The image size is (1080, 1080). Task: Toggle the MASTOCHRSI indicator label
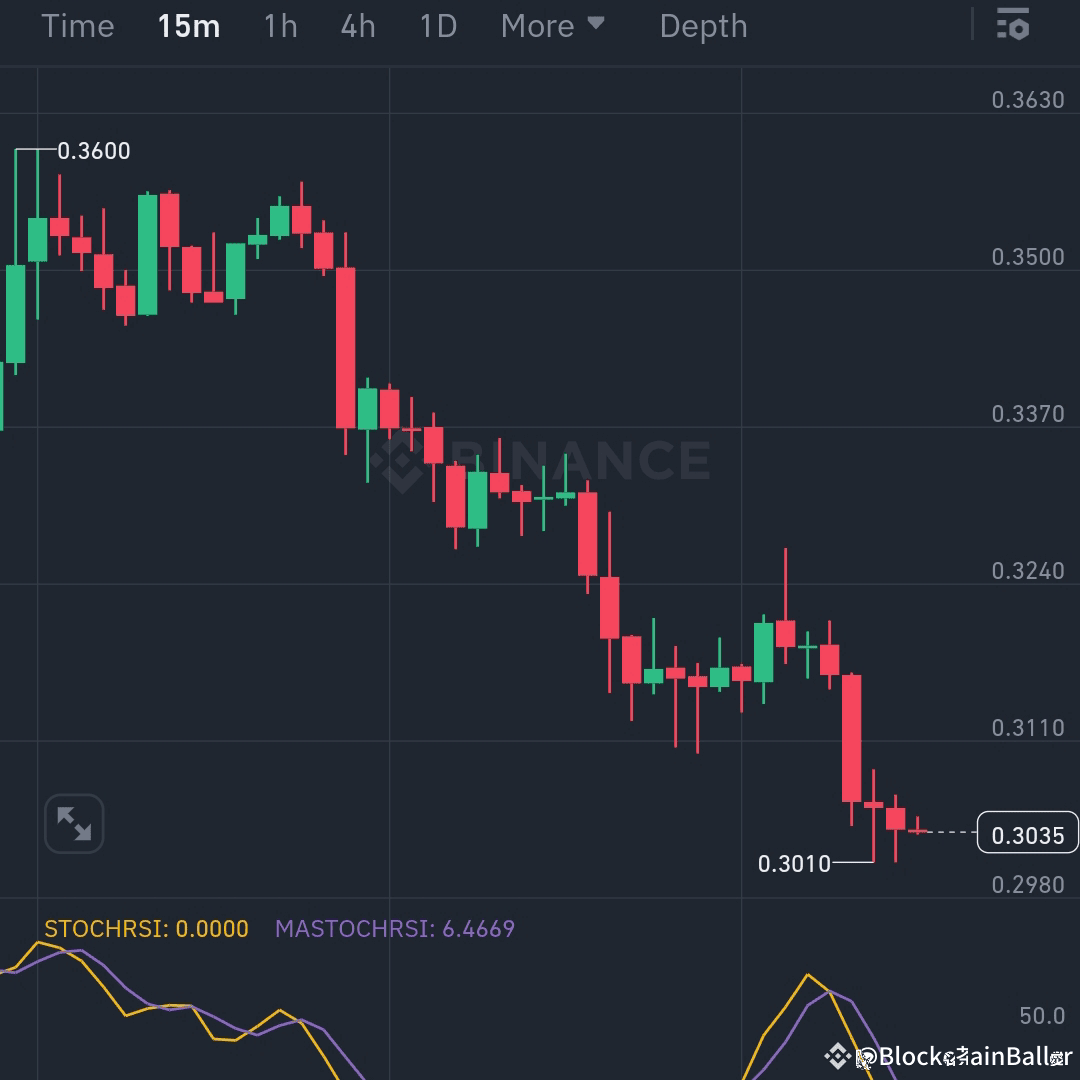(x=395, y=929)
